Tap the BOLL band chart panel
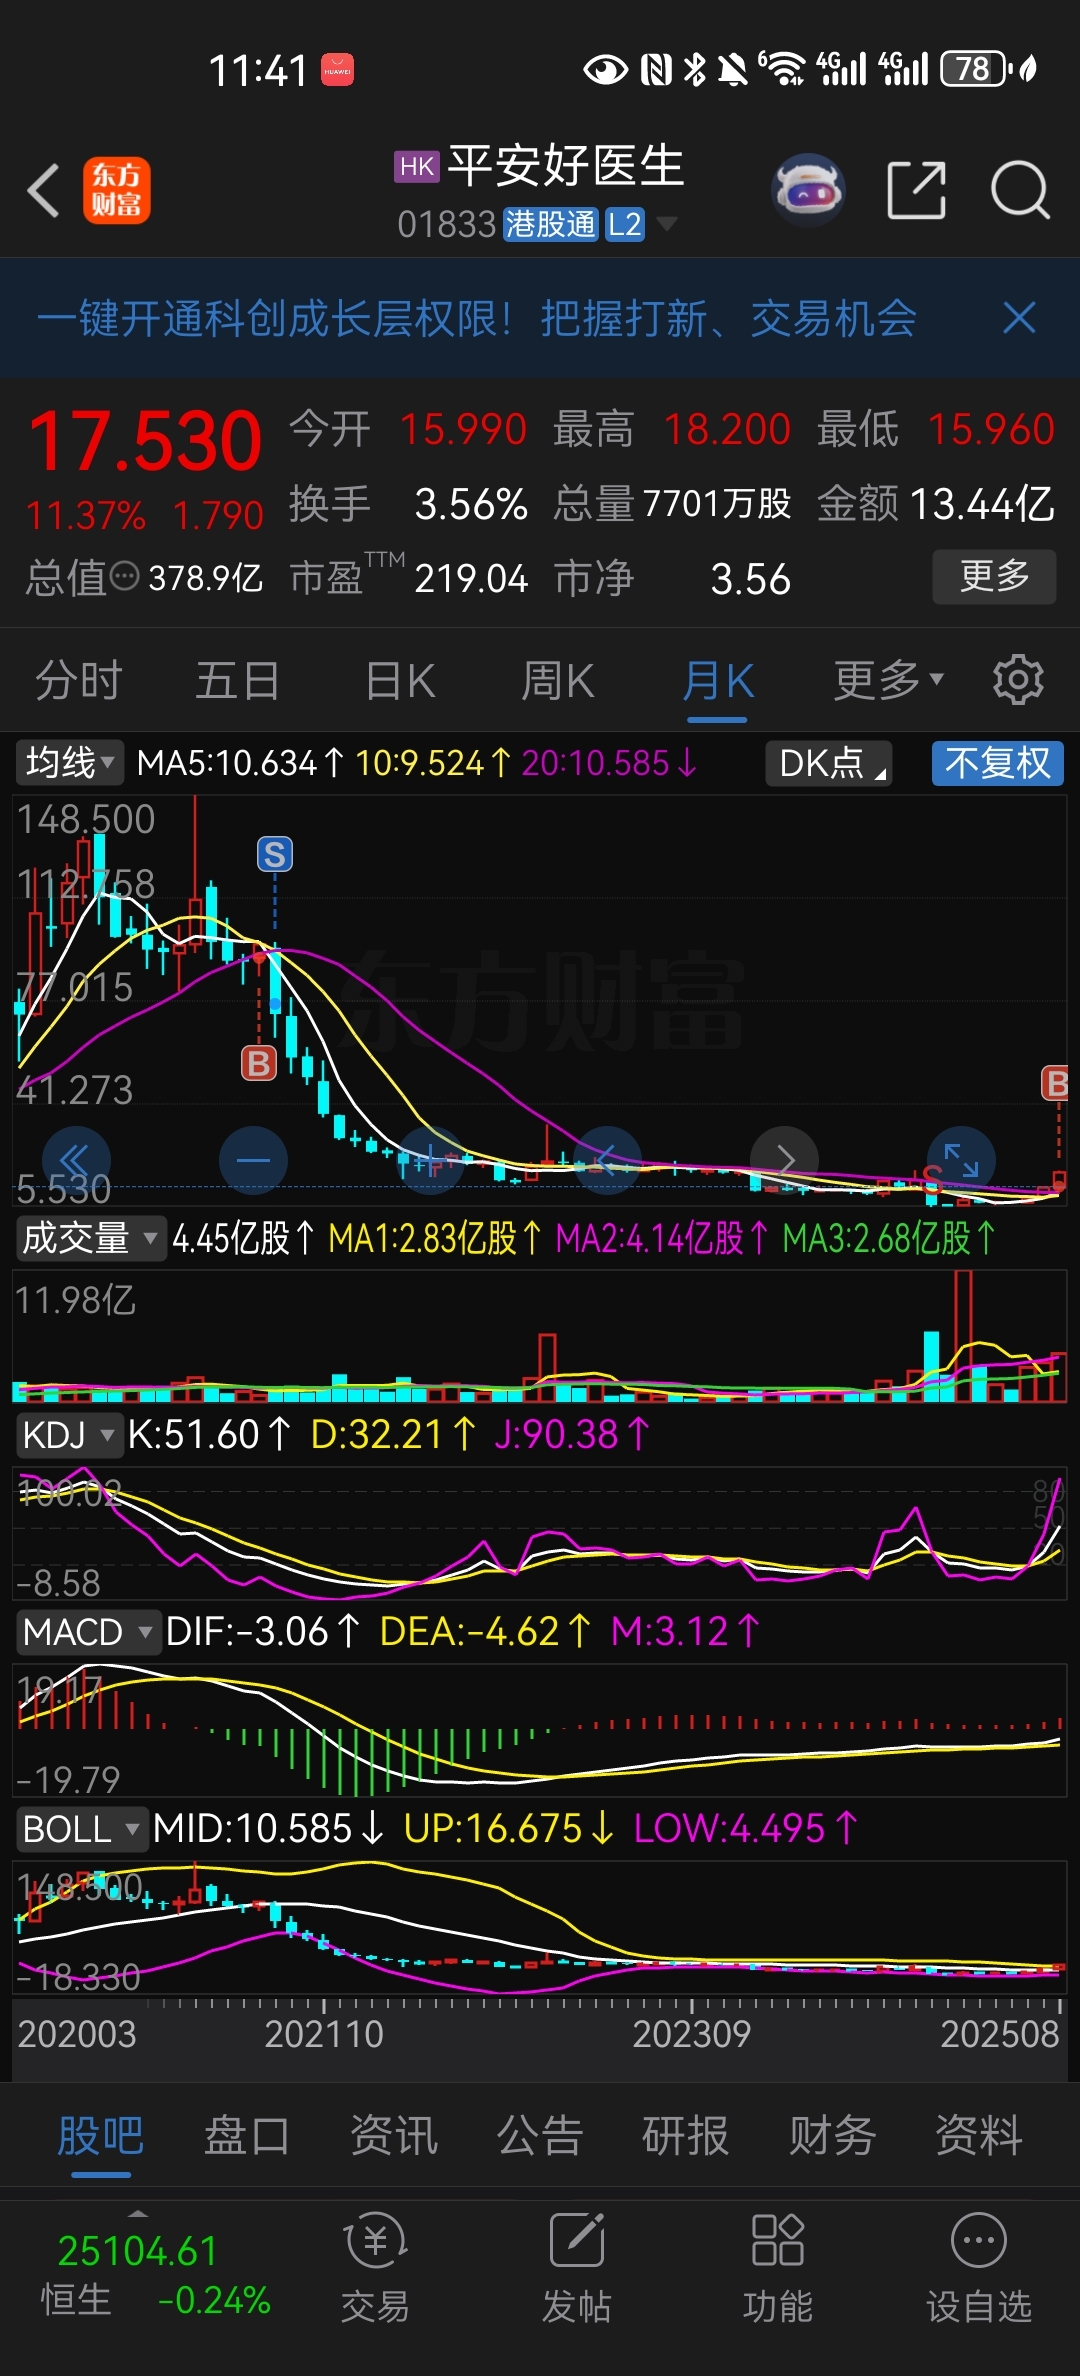 tap(540, 1927)
